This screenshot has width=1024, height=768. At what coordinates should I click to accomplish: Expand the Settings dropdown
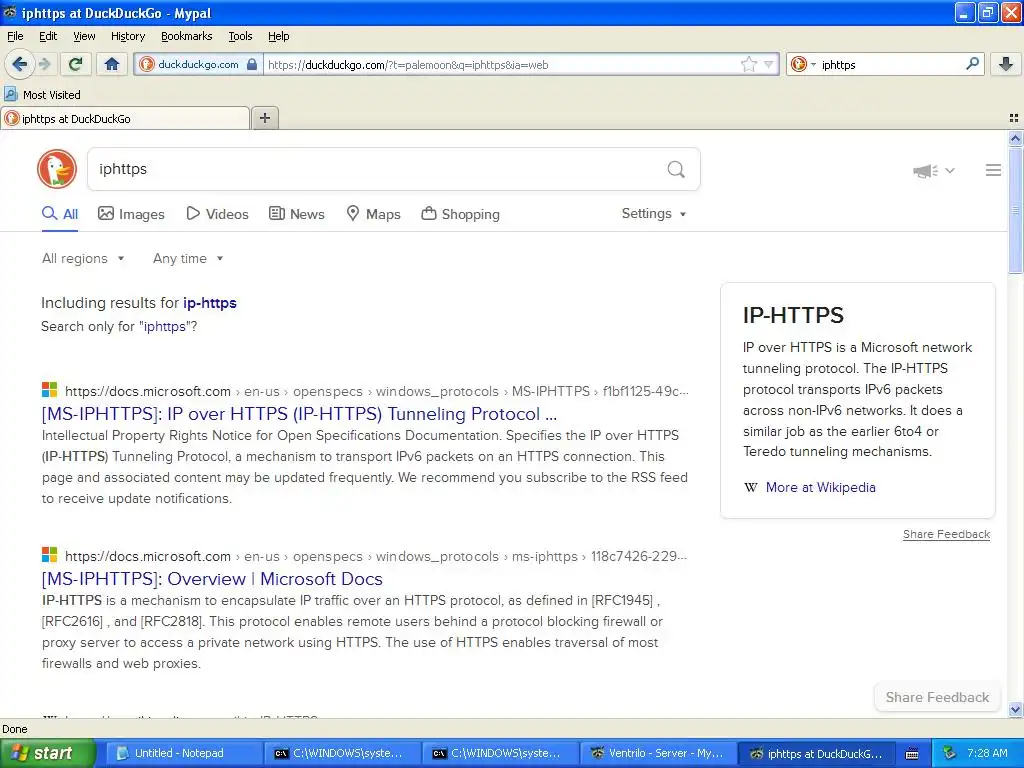click(x=654, y=214)
